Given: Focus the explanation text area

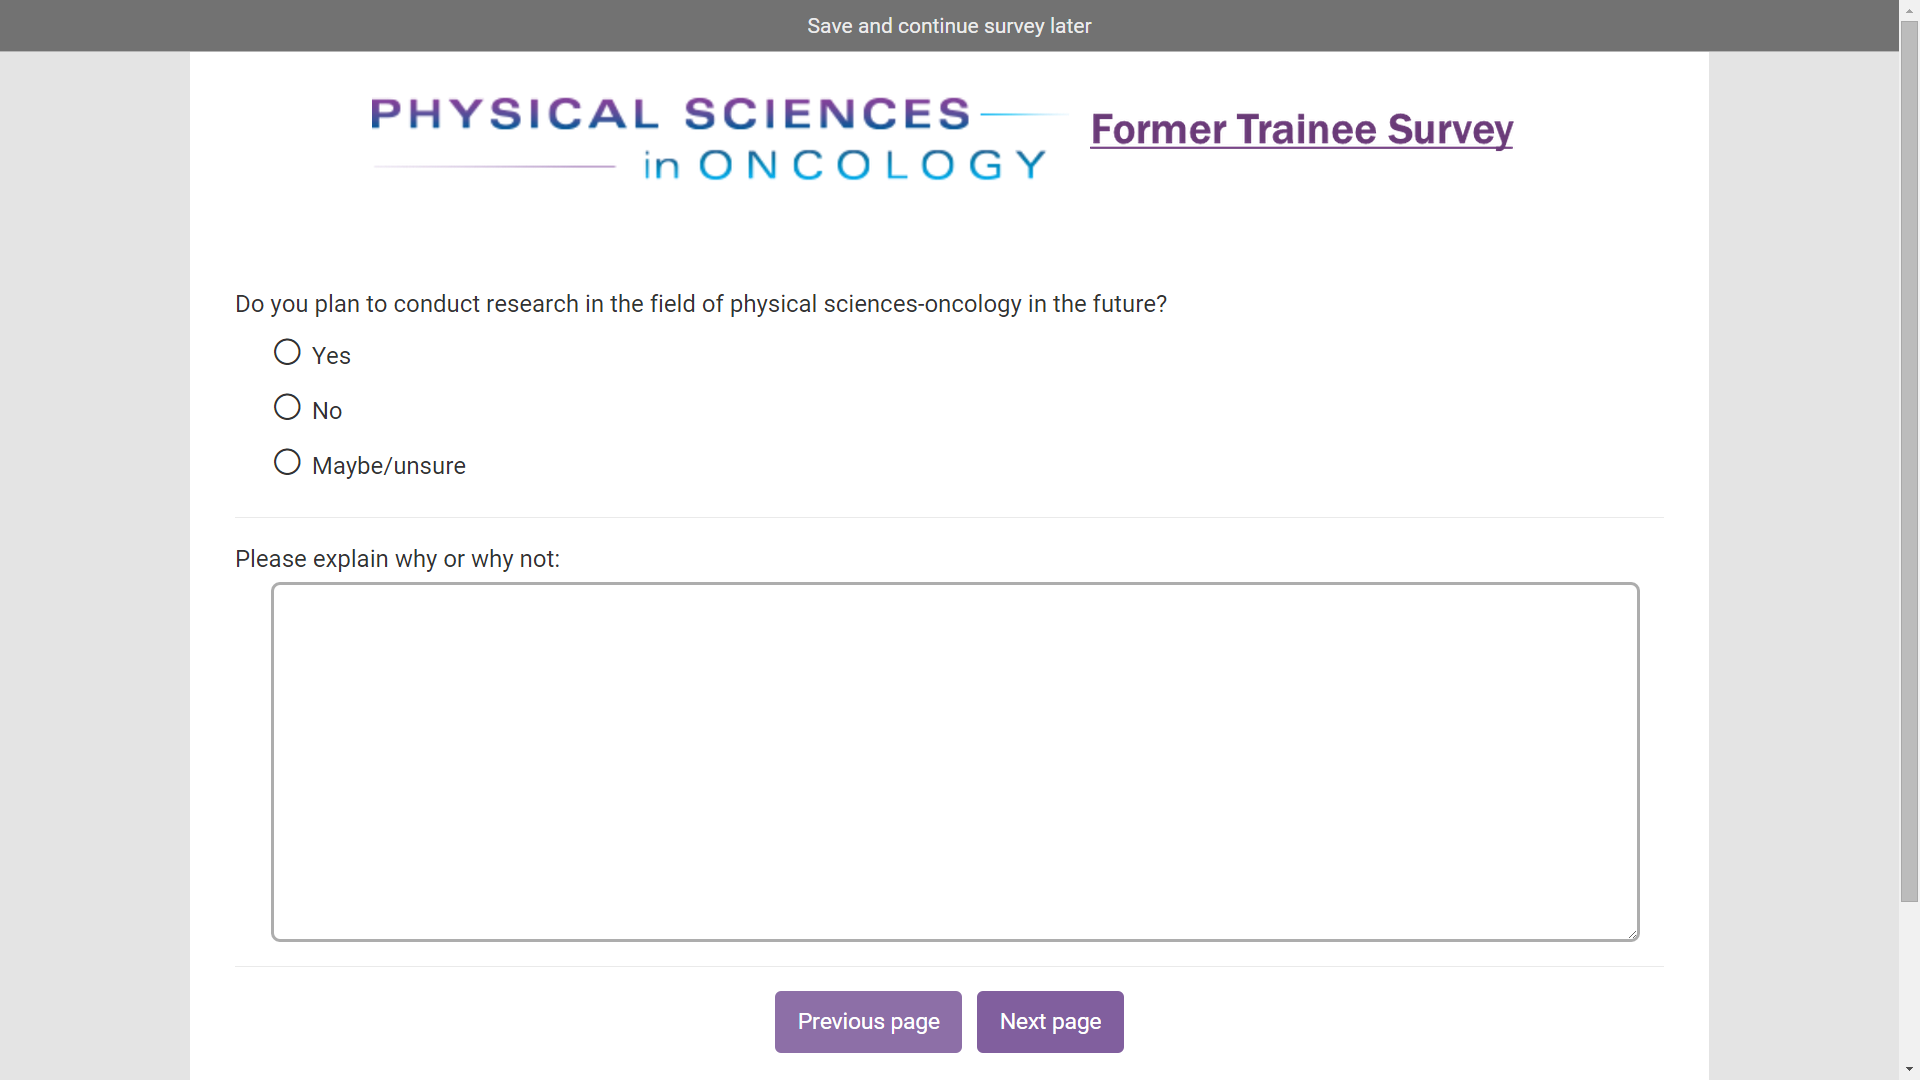Looking at the screenshot, I should [954, 761].
